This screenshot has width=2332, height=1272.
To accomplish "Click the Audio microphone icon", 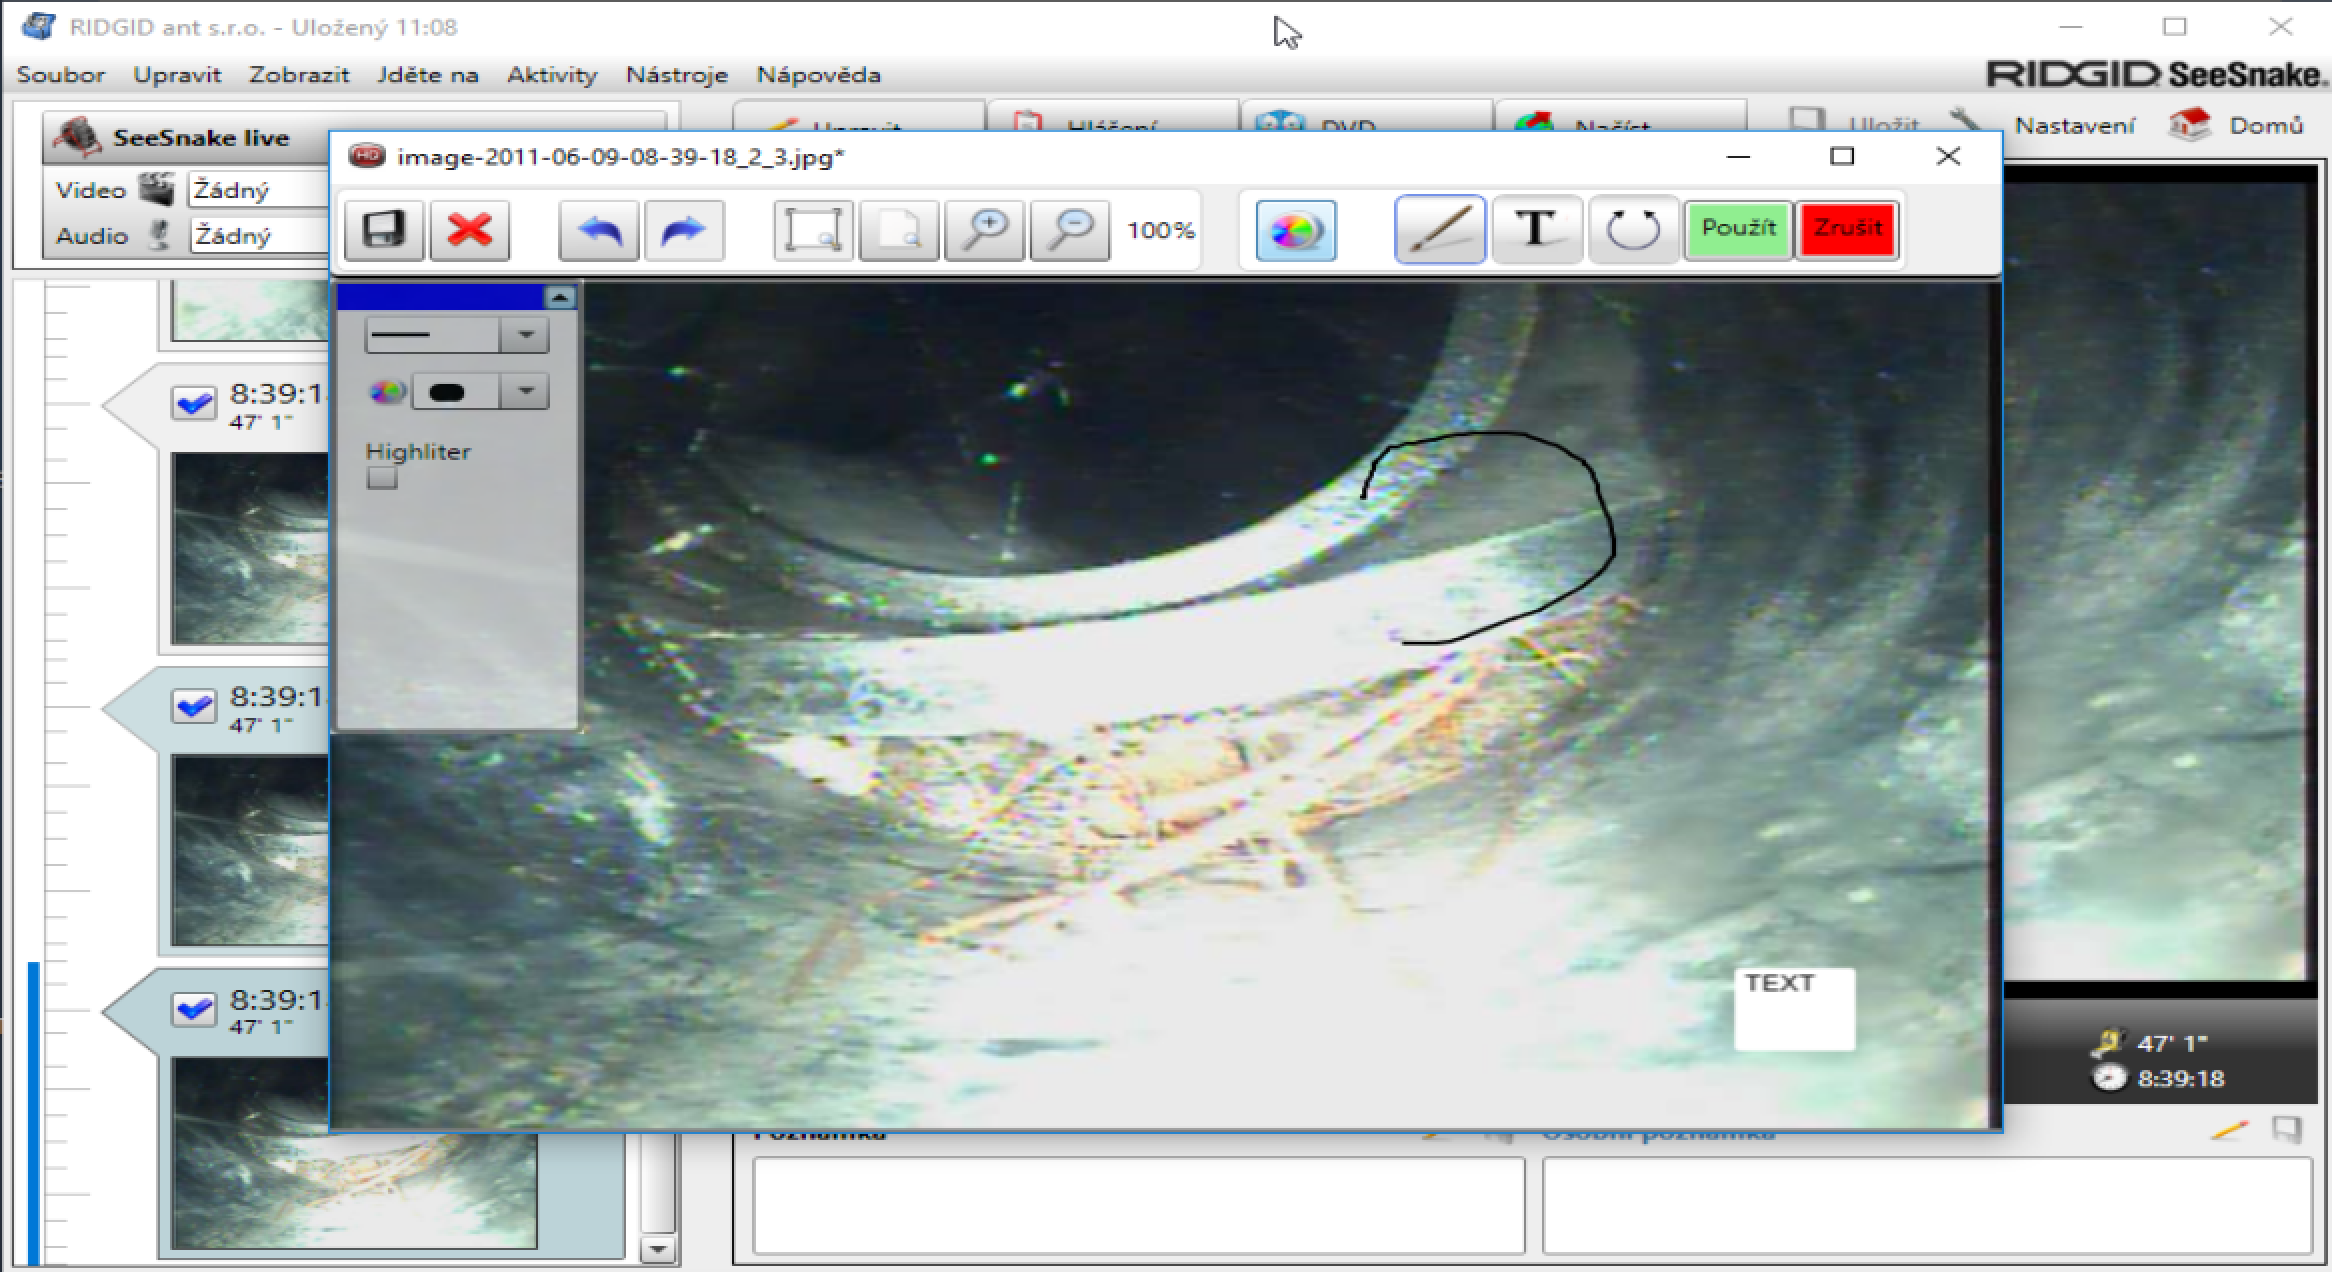I will tap(158, 235).
